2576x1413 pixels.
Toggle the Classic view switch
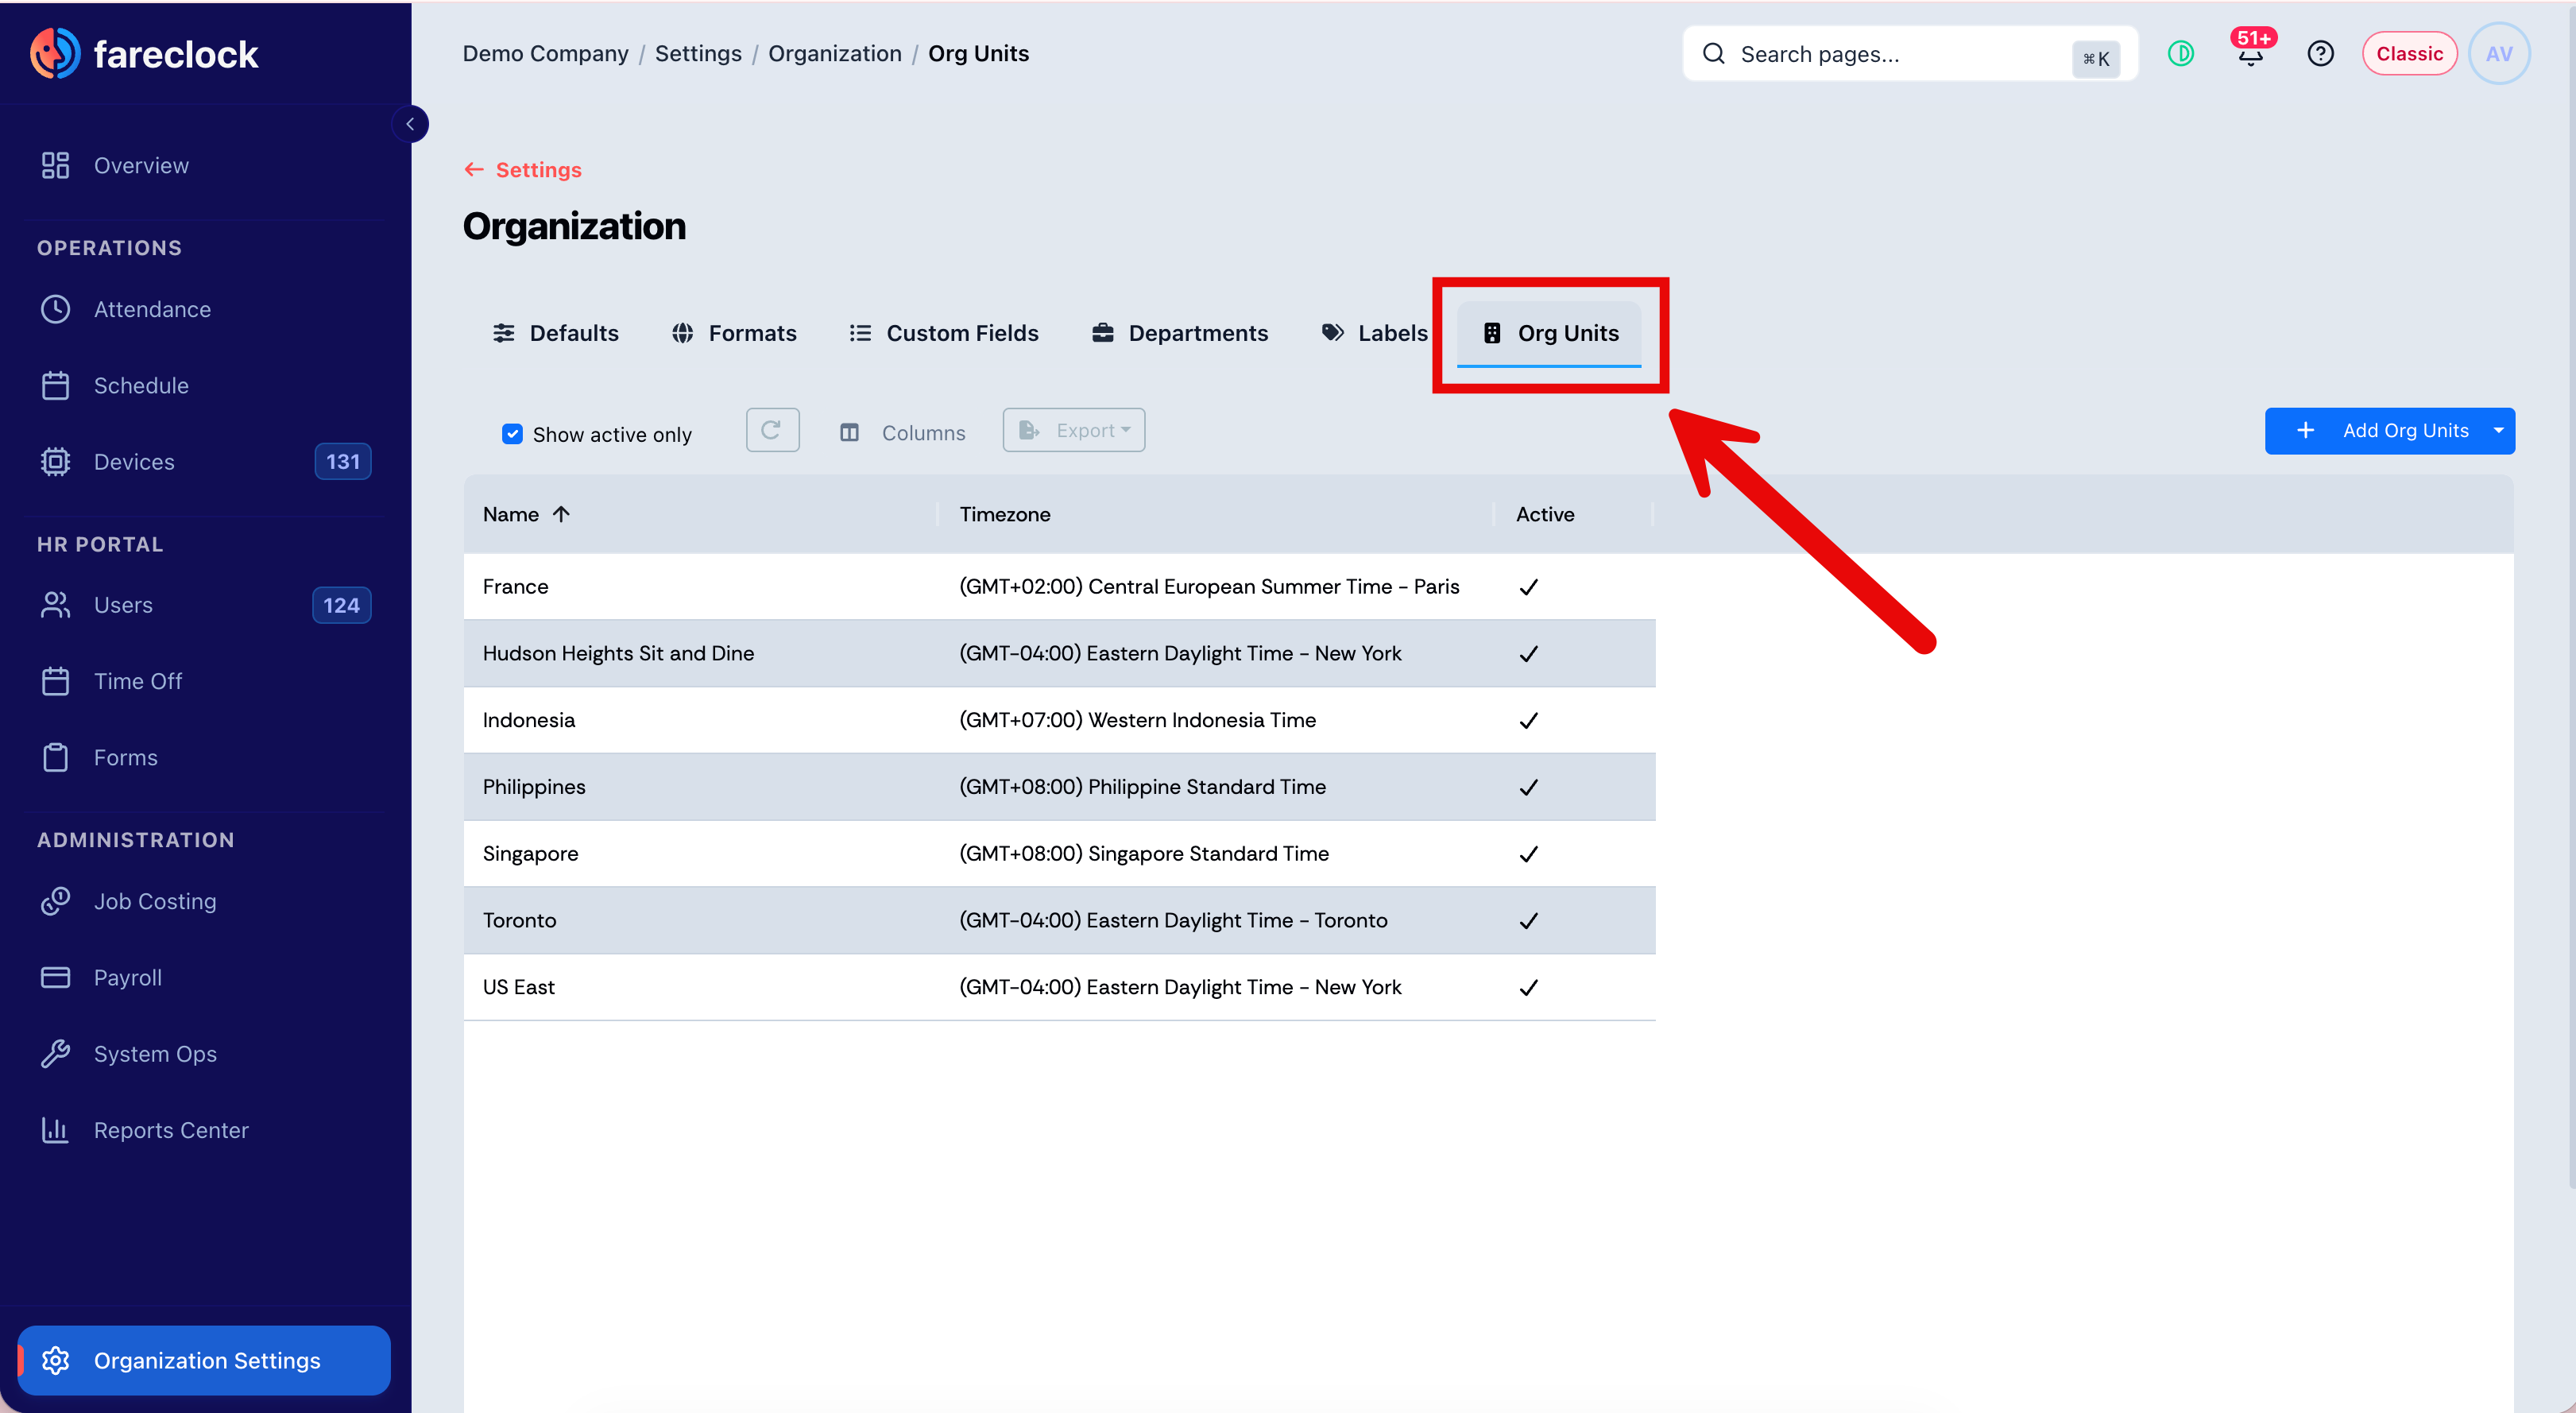pos(2409,54)
